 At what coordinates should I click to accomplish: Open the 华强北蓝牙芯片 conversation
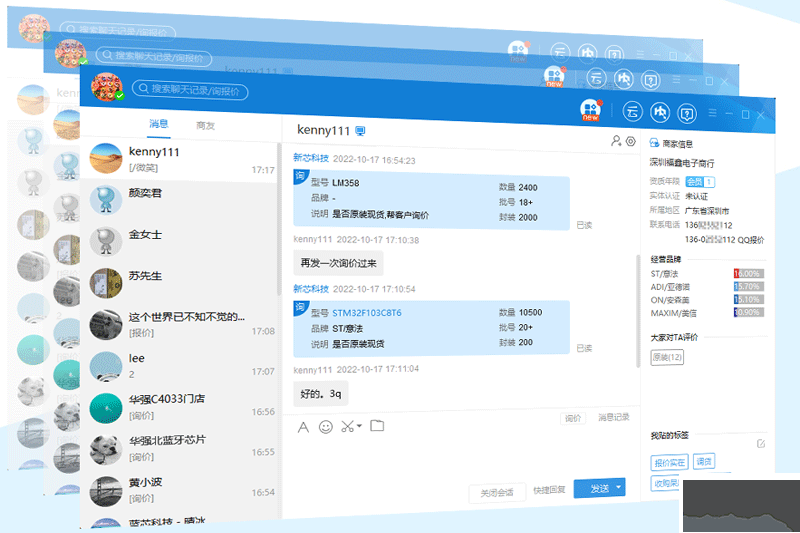pyautogui.click(x=181, y=448)
